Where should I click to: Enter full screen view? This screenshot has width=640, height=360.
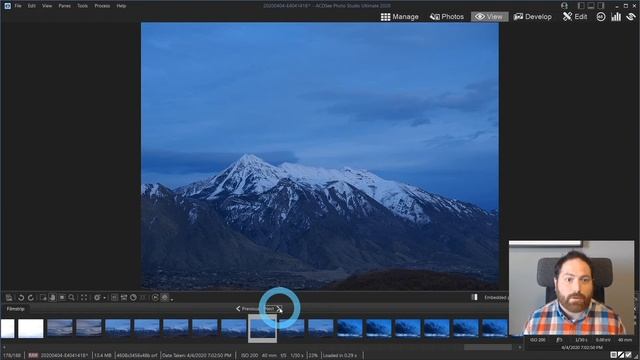pyautogui.click(x=84, y=298)
